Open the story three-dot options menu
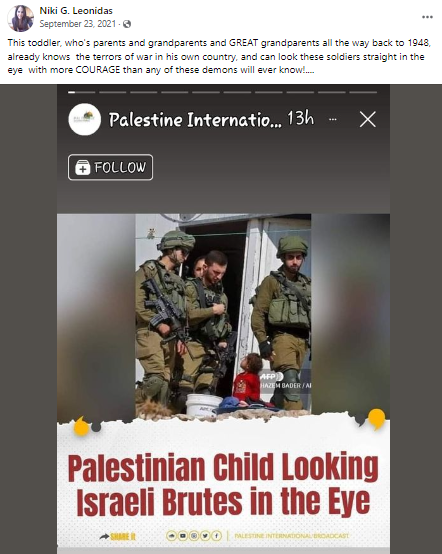442x554 pixels. pyautogui.click(x=332, y=119)
